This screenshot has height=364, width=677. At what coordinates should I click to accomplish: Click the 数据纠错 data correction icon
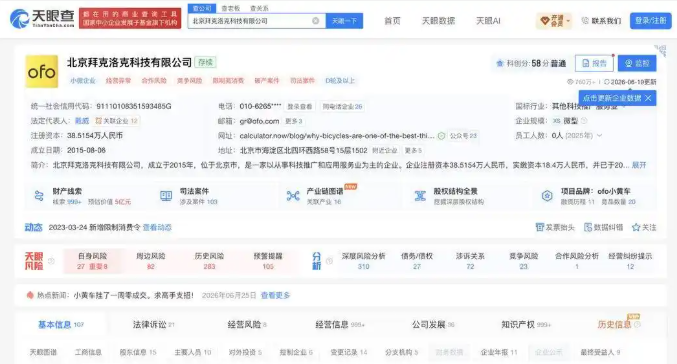click(588, 227)
